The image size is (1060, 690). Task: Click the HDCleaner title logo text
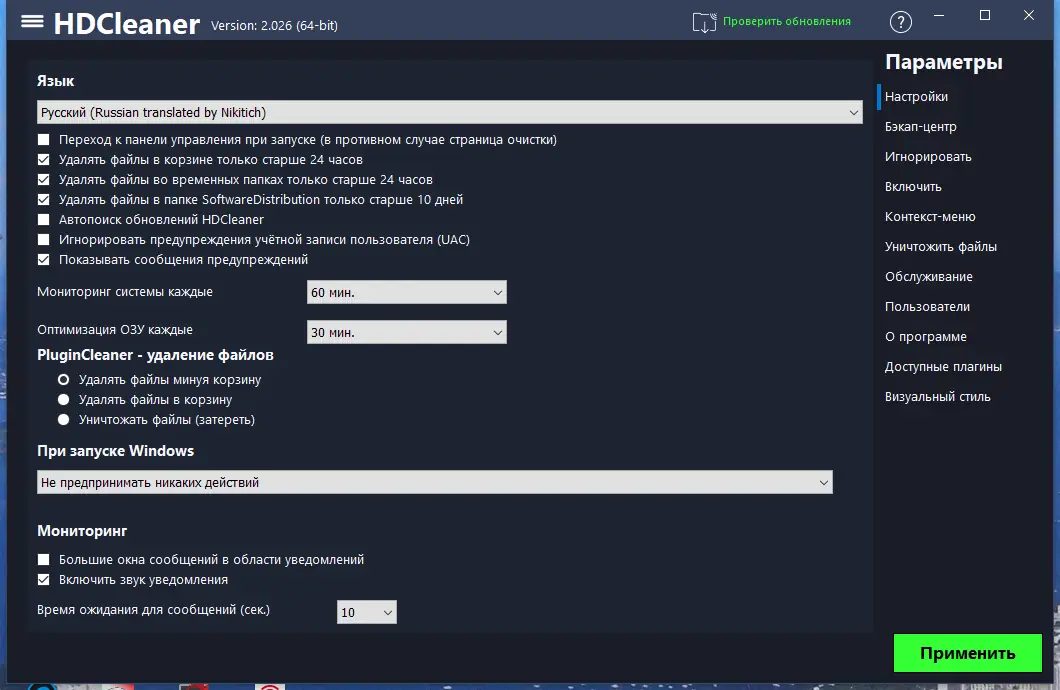[x=126, y=24]
